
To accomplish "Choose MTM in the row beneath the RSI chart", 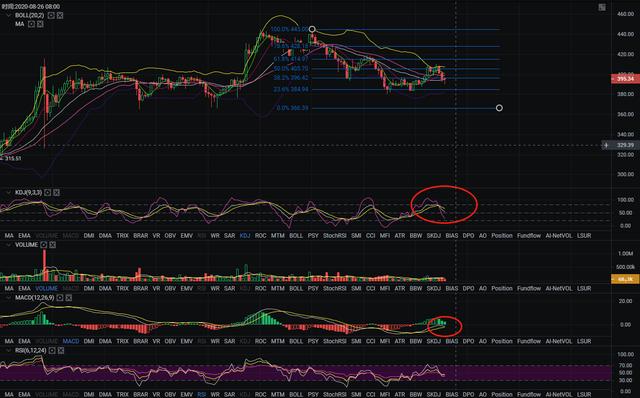I will click(x=278, y=394).
